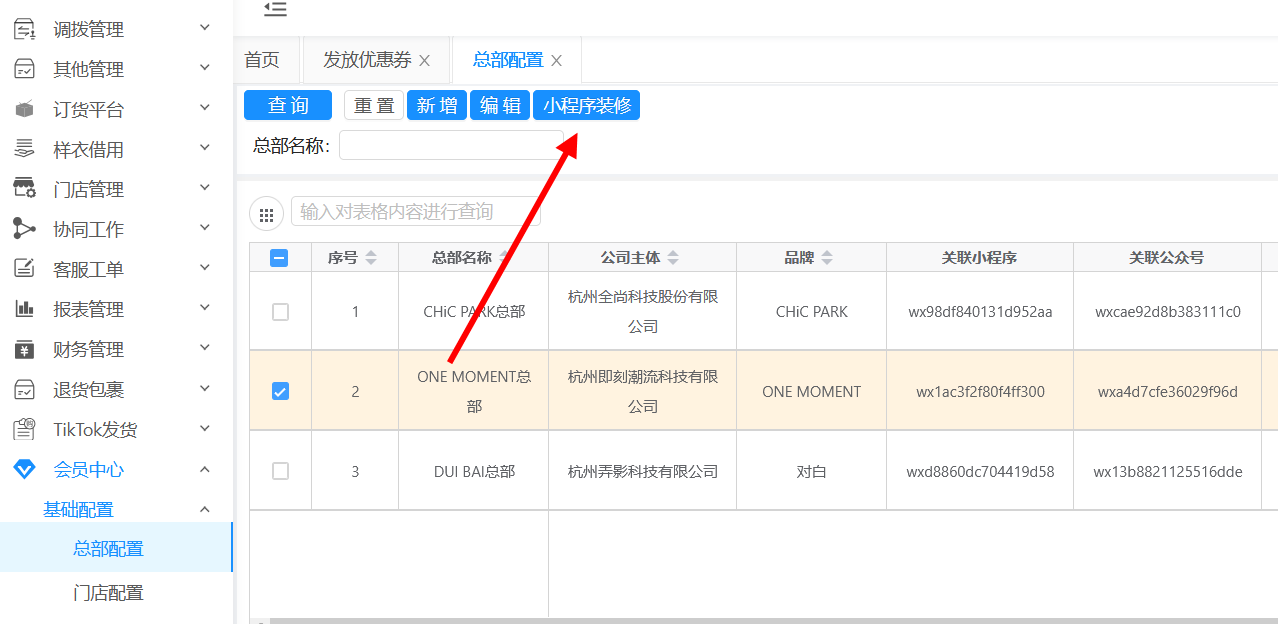Close the 发放优惠券 tab
Image resolution: width=1278 pixels, height=624 pixels.
[x=424, y=61]
